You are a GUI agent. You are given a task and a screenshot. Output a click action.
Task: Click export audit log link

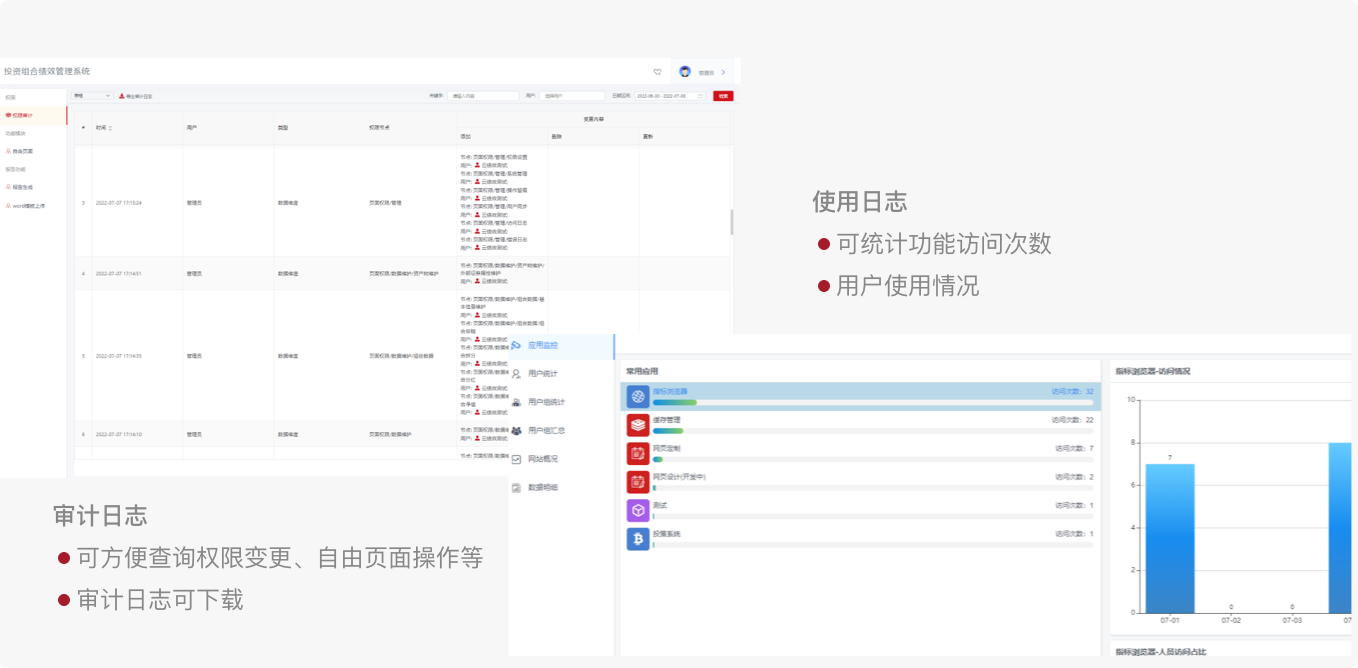pyautogui.click(x=136, y=96)
